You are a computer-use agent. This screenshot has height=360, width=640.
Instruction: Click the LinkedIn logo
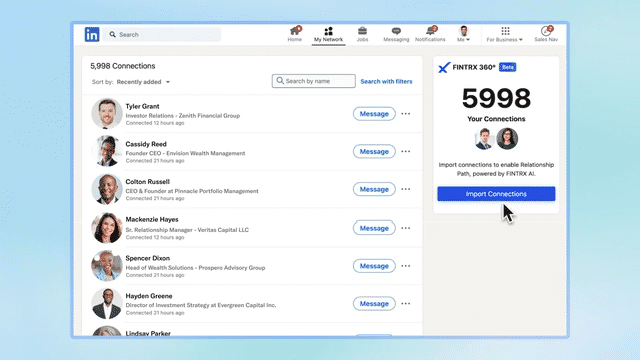(x=92, y=34)
